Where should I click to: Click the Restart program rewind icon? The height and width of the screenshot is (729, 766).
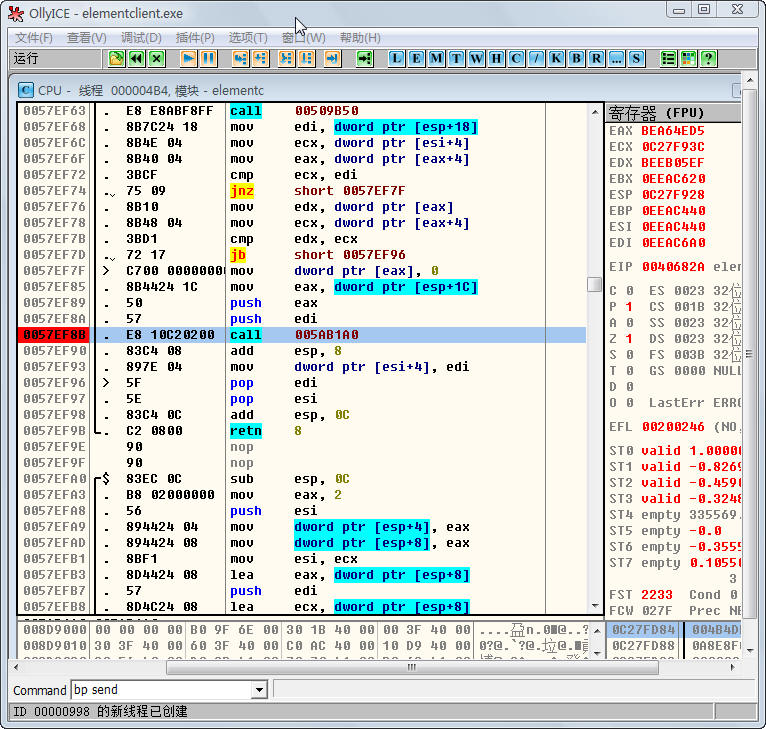[x=136, y=59]
